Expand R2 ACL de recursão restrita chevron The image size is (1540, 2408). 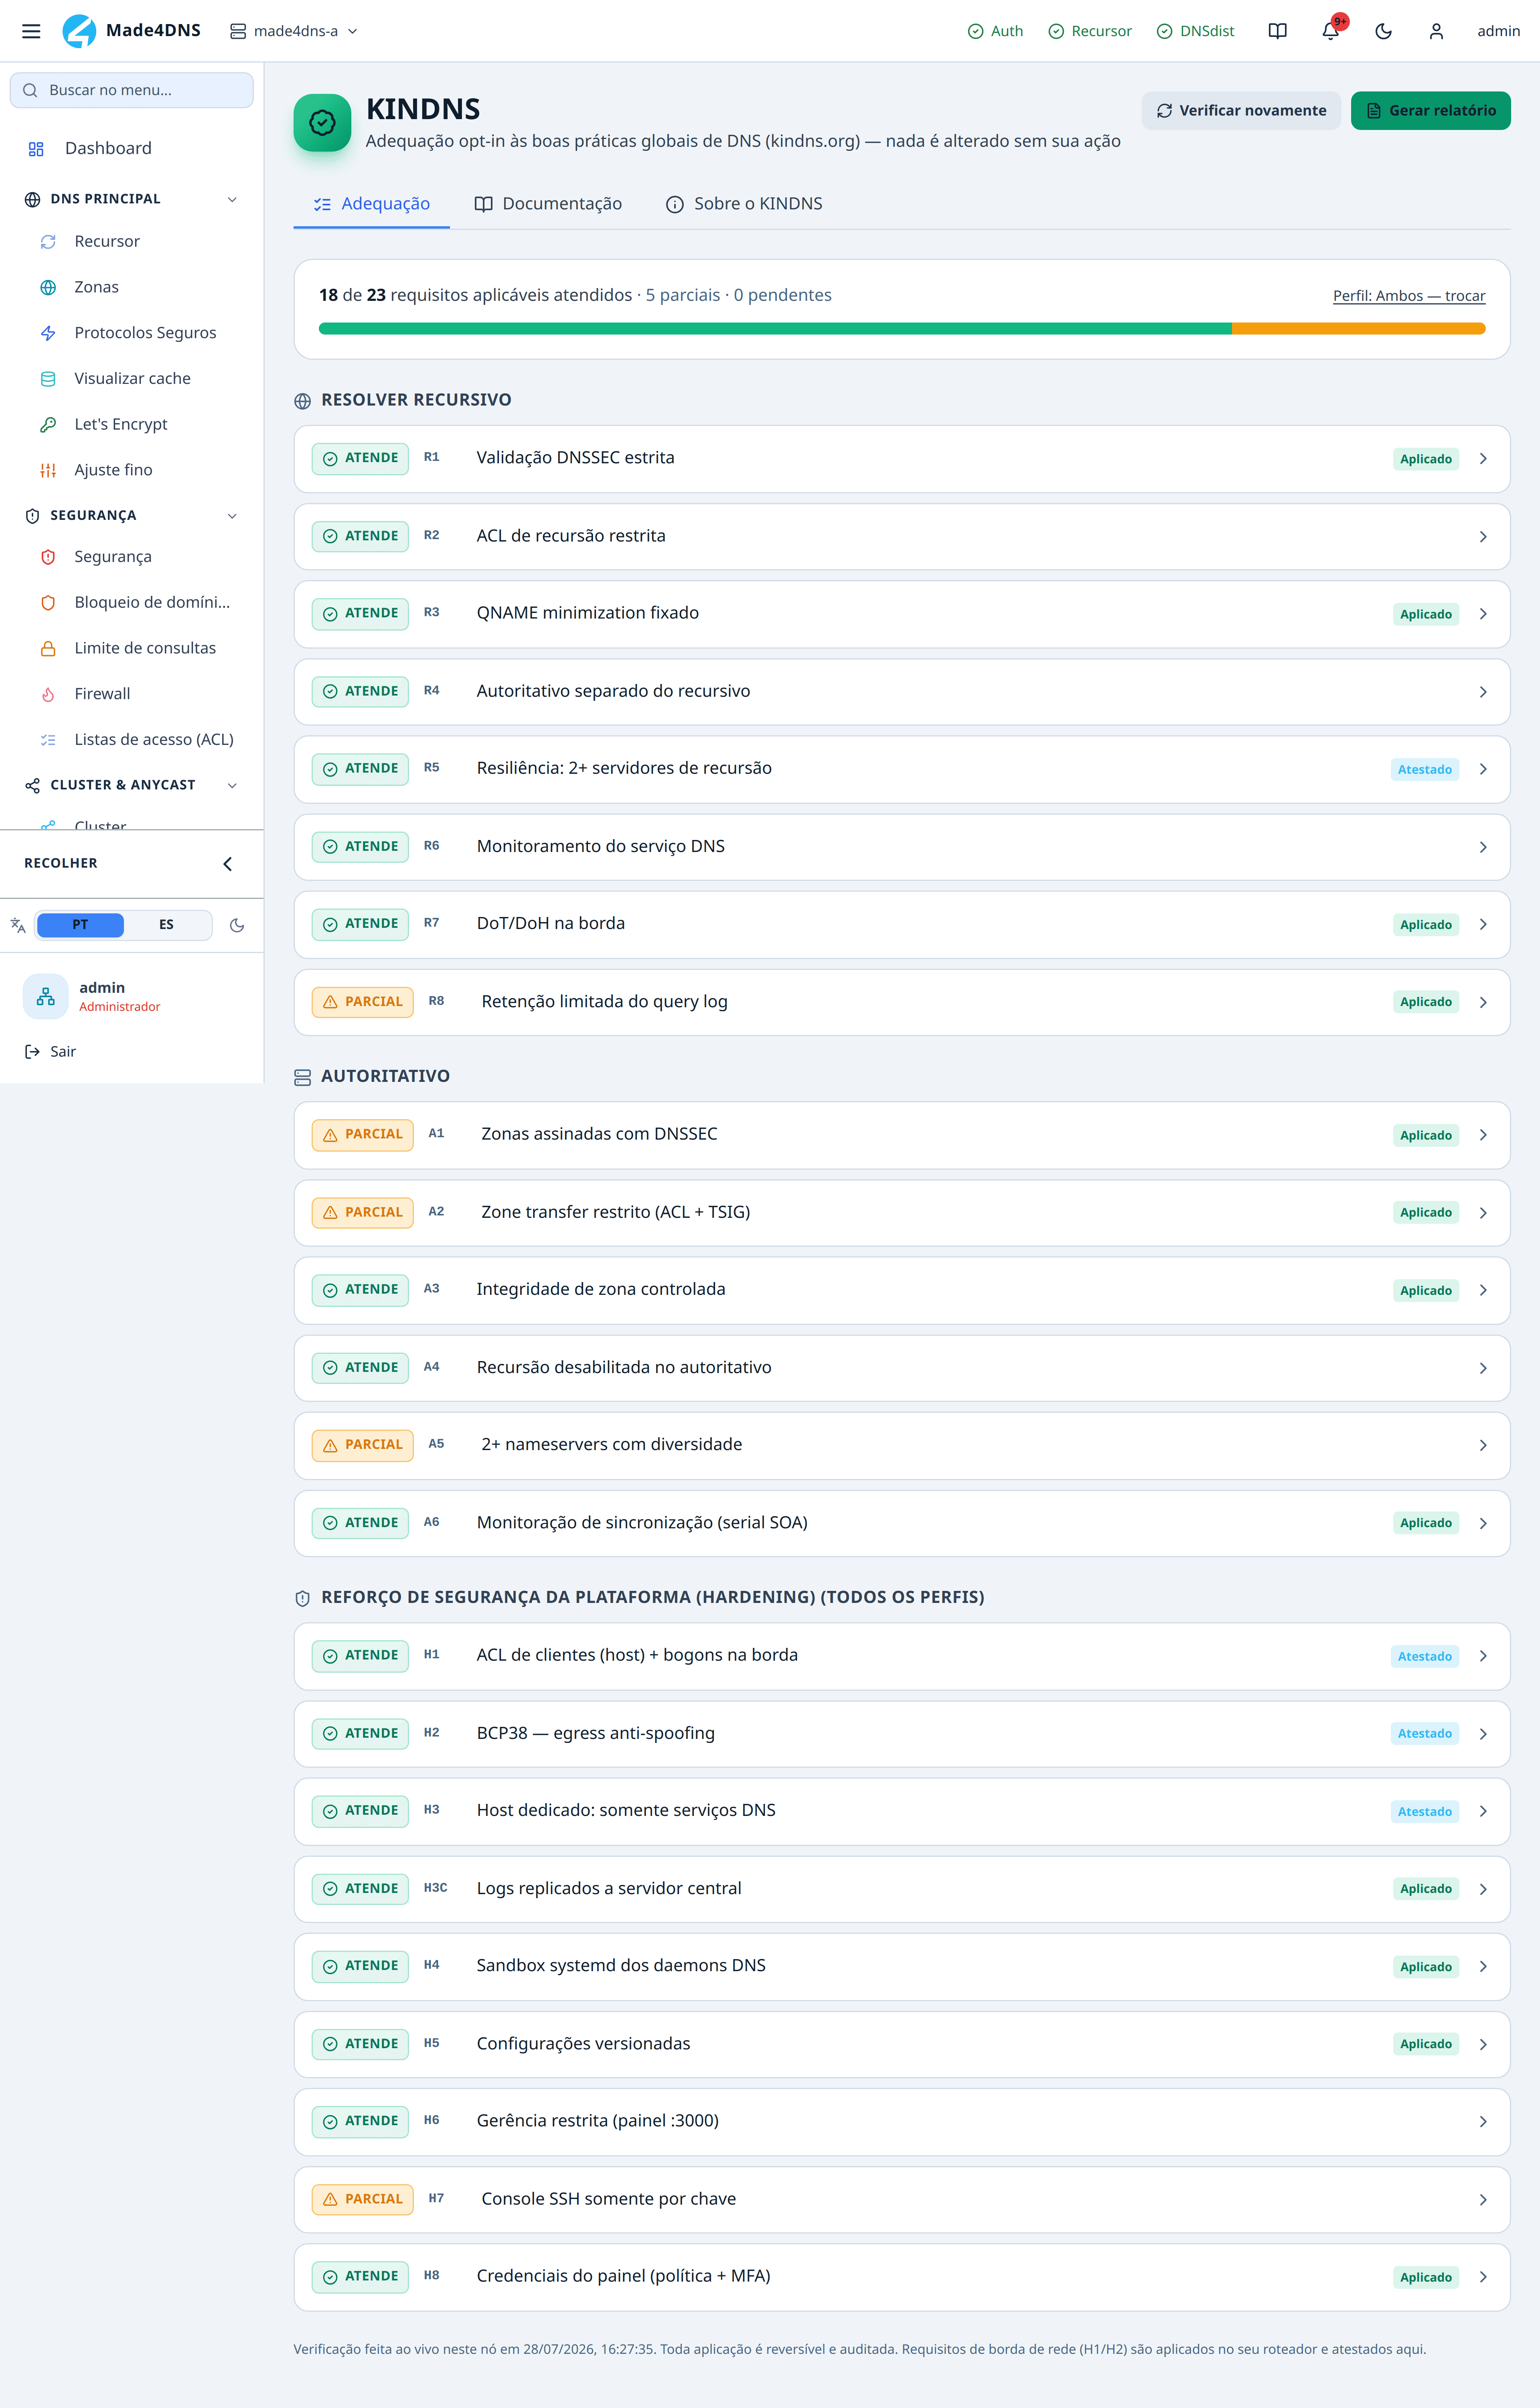[x=1483, y=537]
